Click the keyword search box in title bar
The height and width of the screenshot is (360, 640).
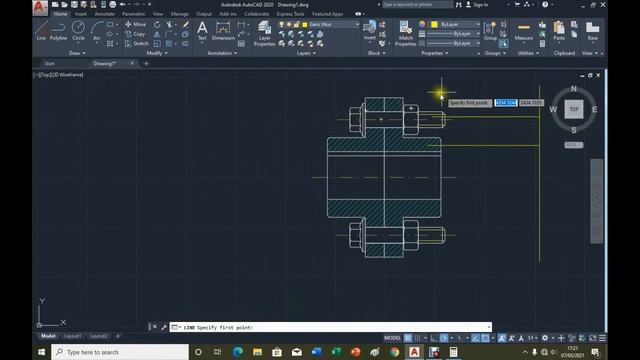point(418,4)
